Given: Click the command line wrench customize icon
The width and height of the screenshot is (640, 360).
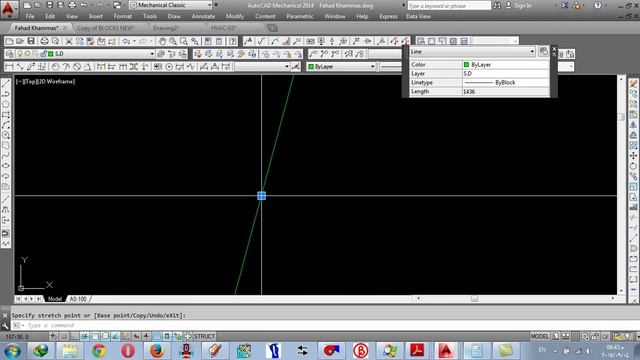Looking at the screenshot, I should point(5,325).
